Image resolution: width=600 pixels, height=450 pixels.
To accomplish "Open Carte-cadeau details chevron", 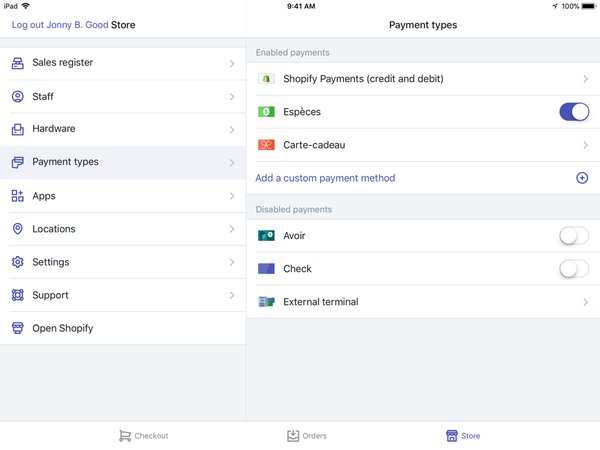I will coord(585,145).
